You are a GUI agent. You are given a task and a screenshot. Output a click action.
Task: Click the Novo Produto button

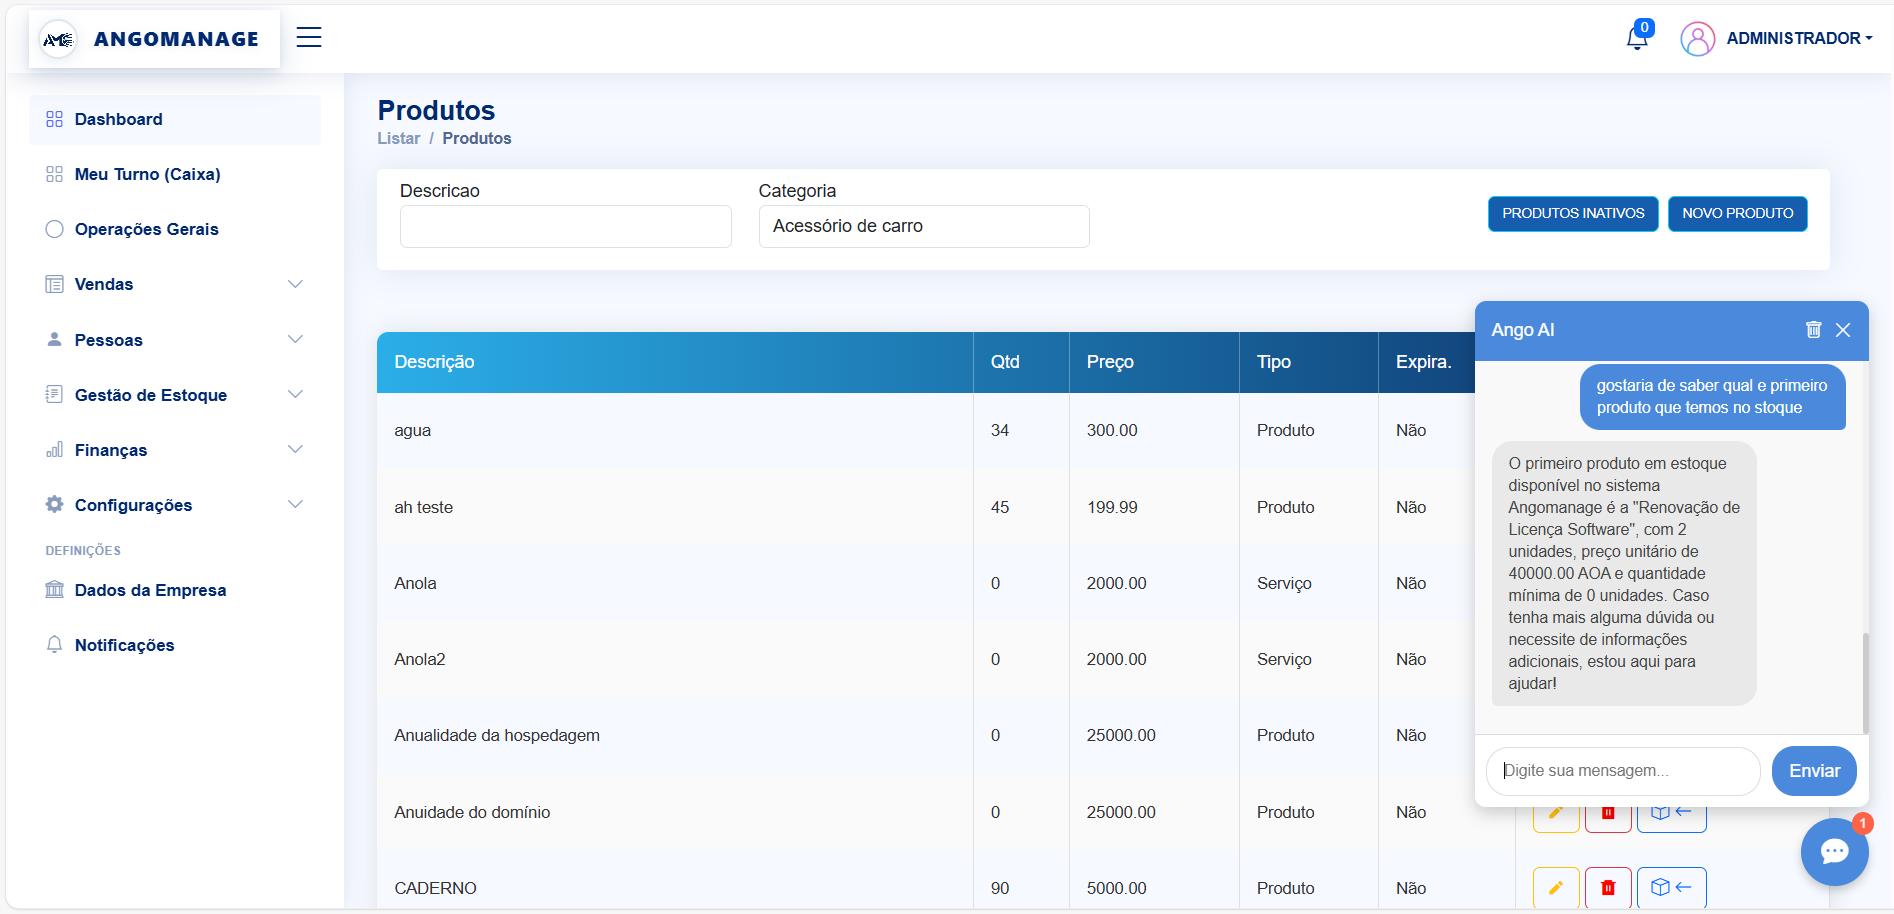(x=1737, y=214)
